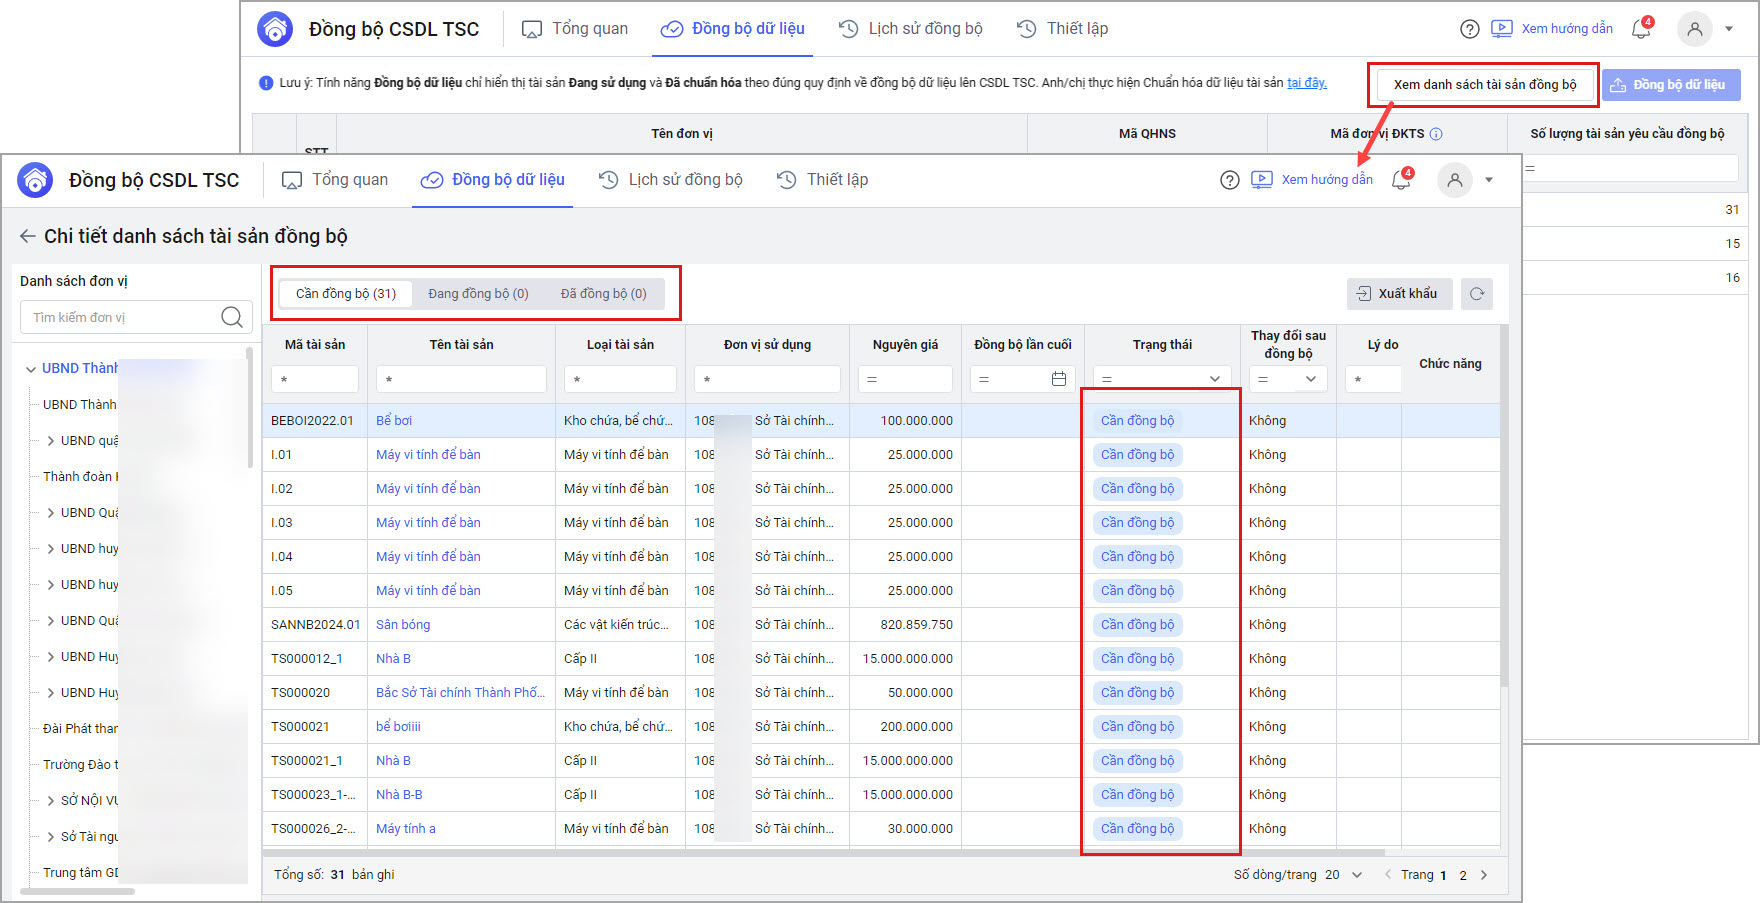Click the search magnifier in unit list

[232, 317]
